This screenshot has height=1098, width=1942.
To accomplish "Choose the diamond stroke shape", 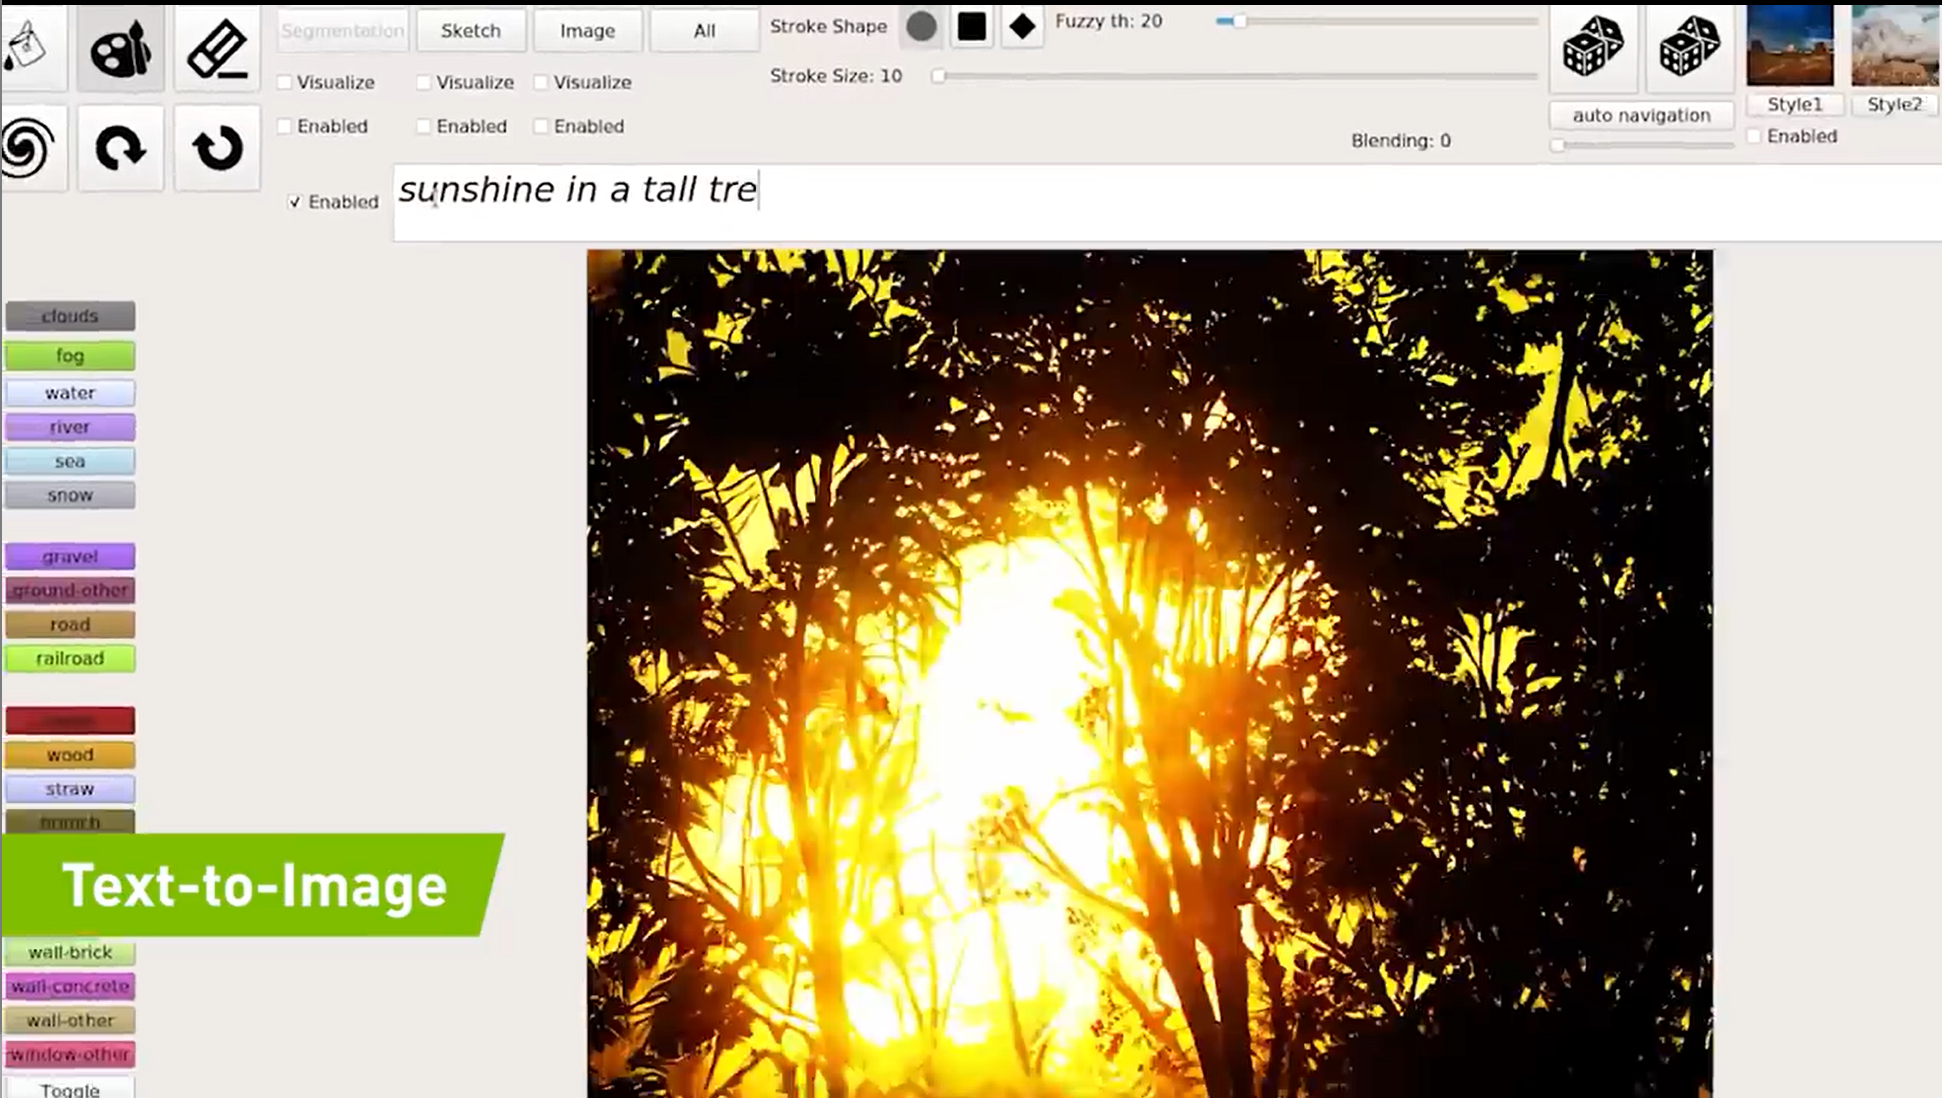I will tap(1022, 27).
